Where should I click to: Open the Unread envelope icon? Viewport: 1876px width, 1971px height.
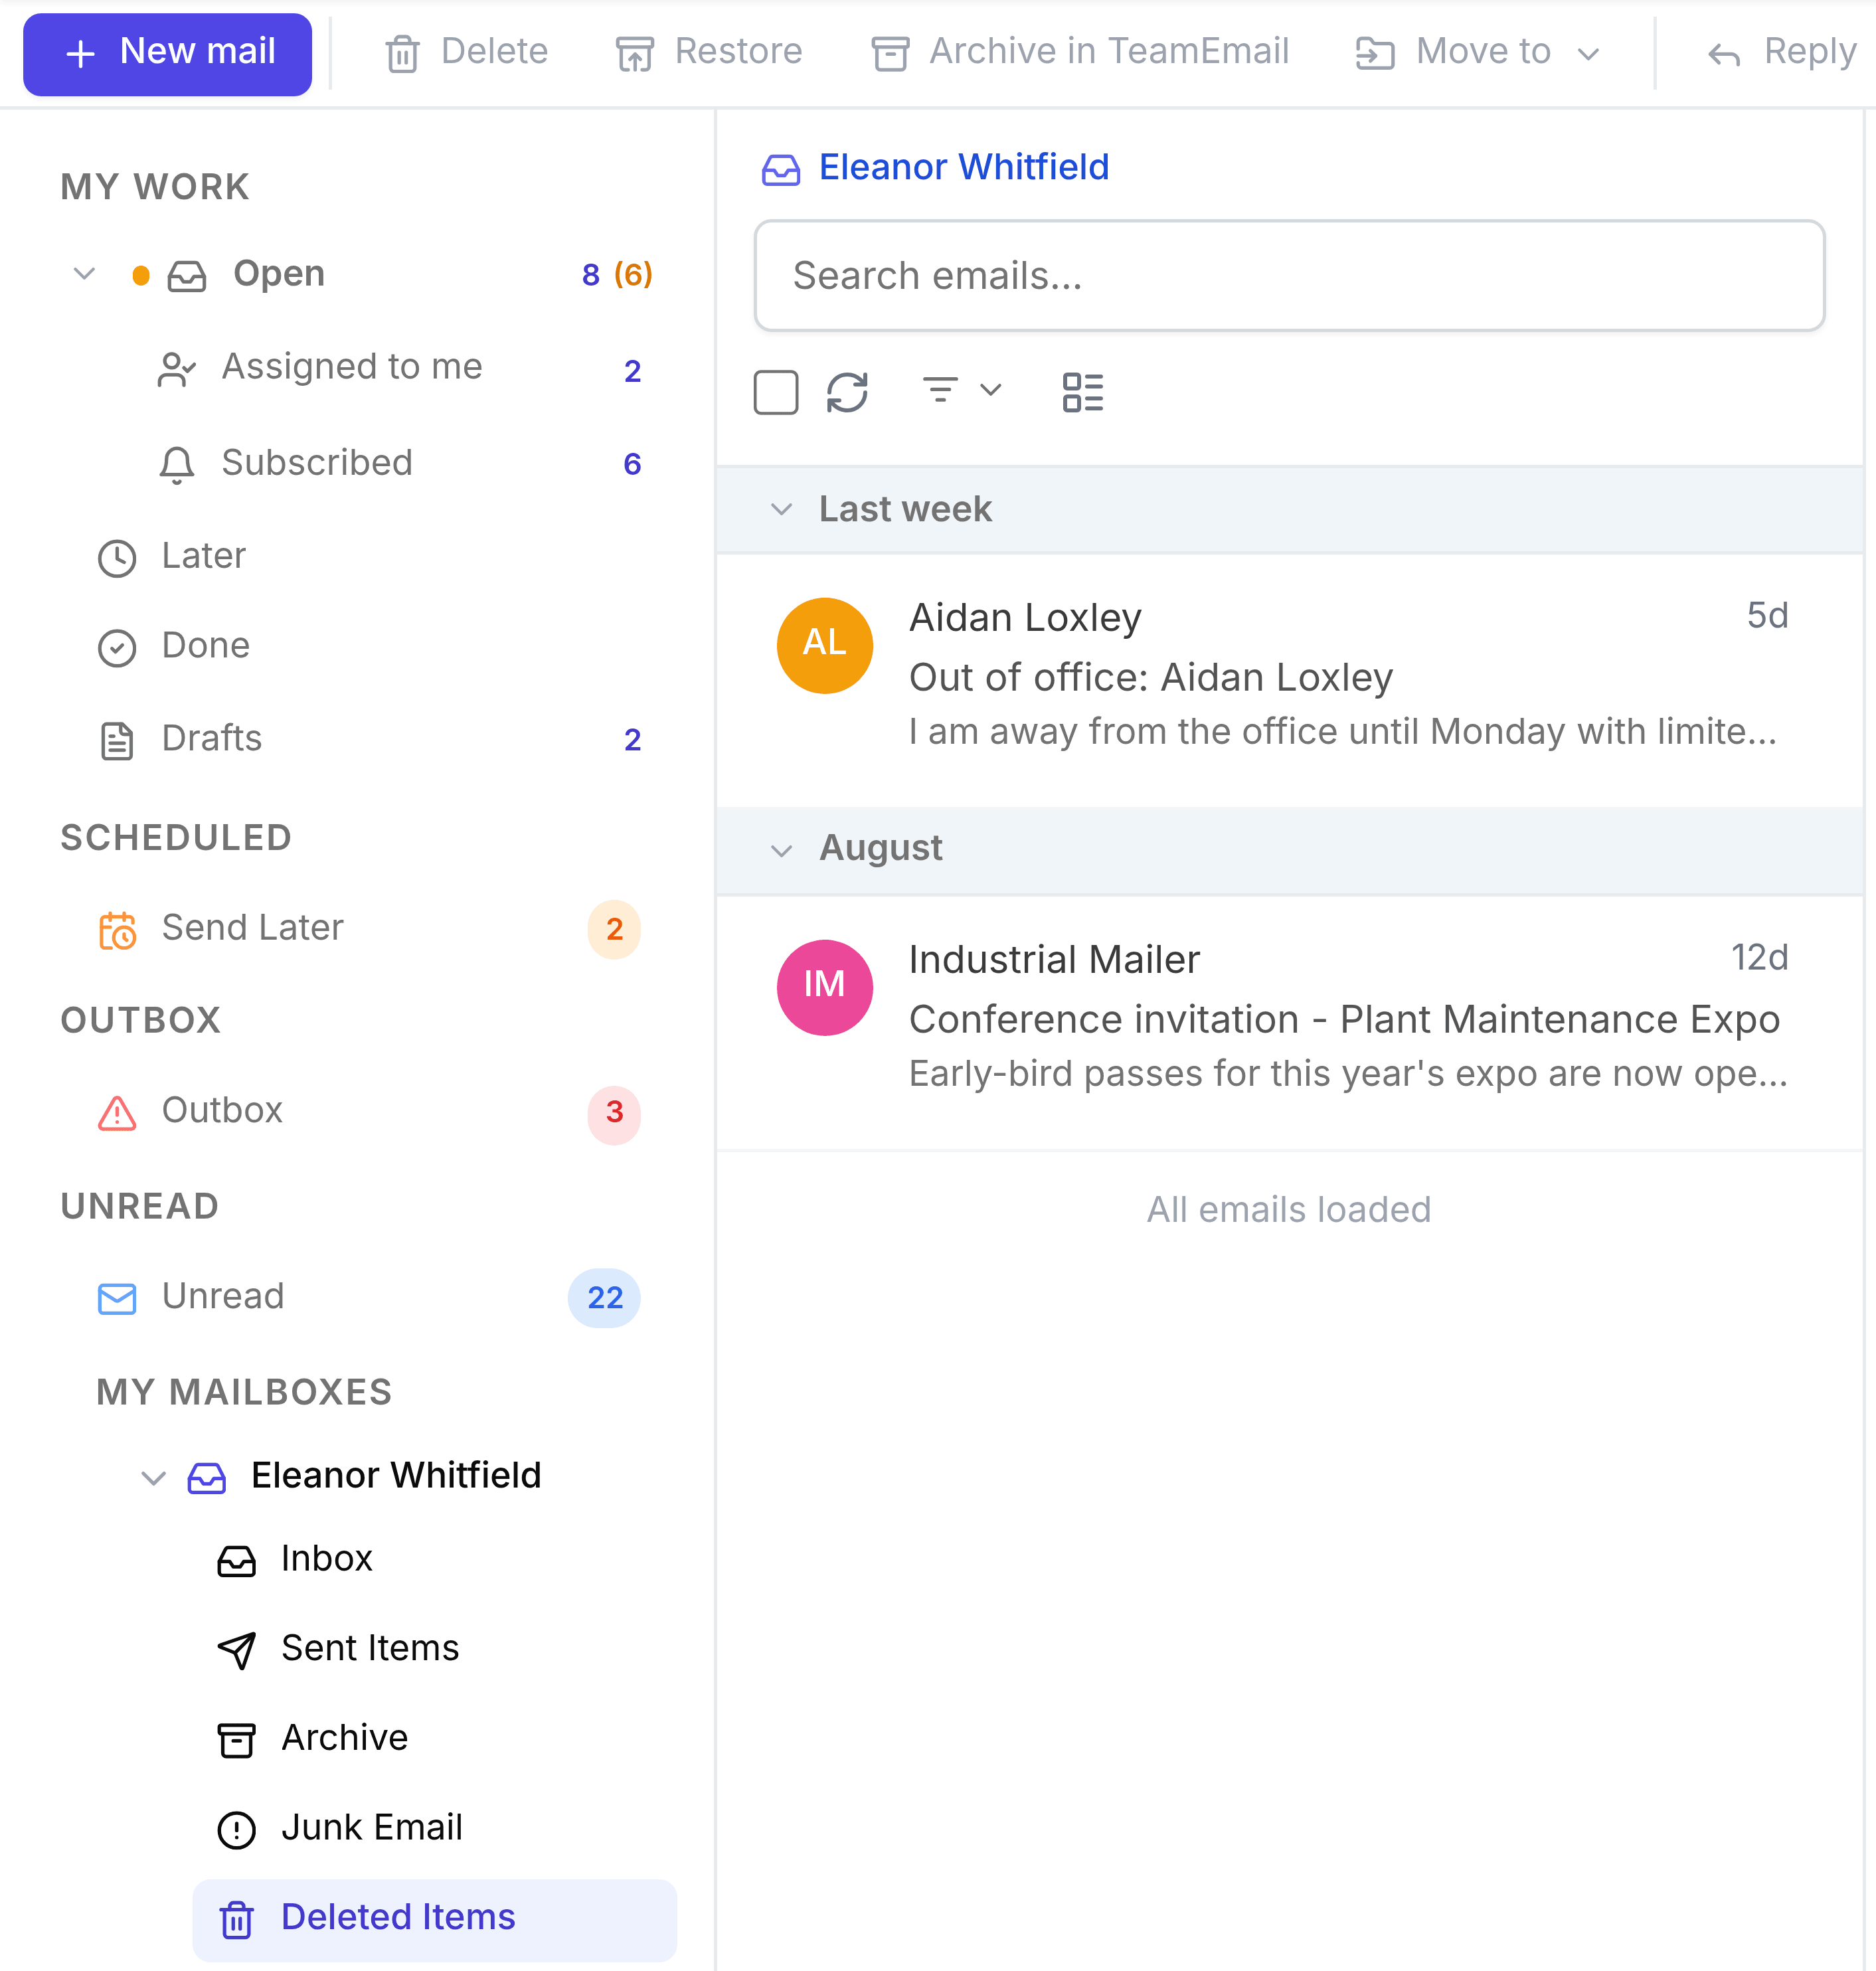117,1298
